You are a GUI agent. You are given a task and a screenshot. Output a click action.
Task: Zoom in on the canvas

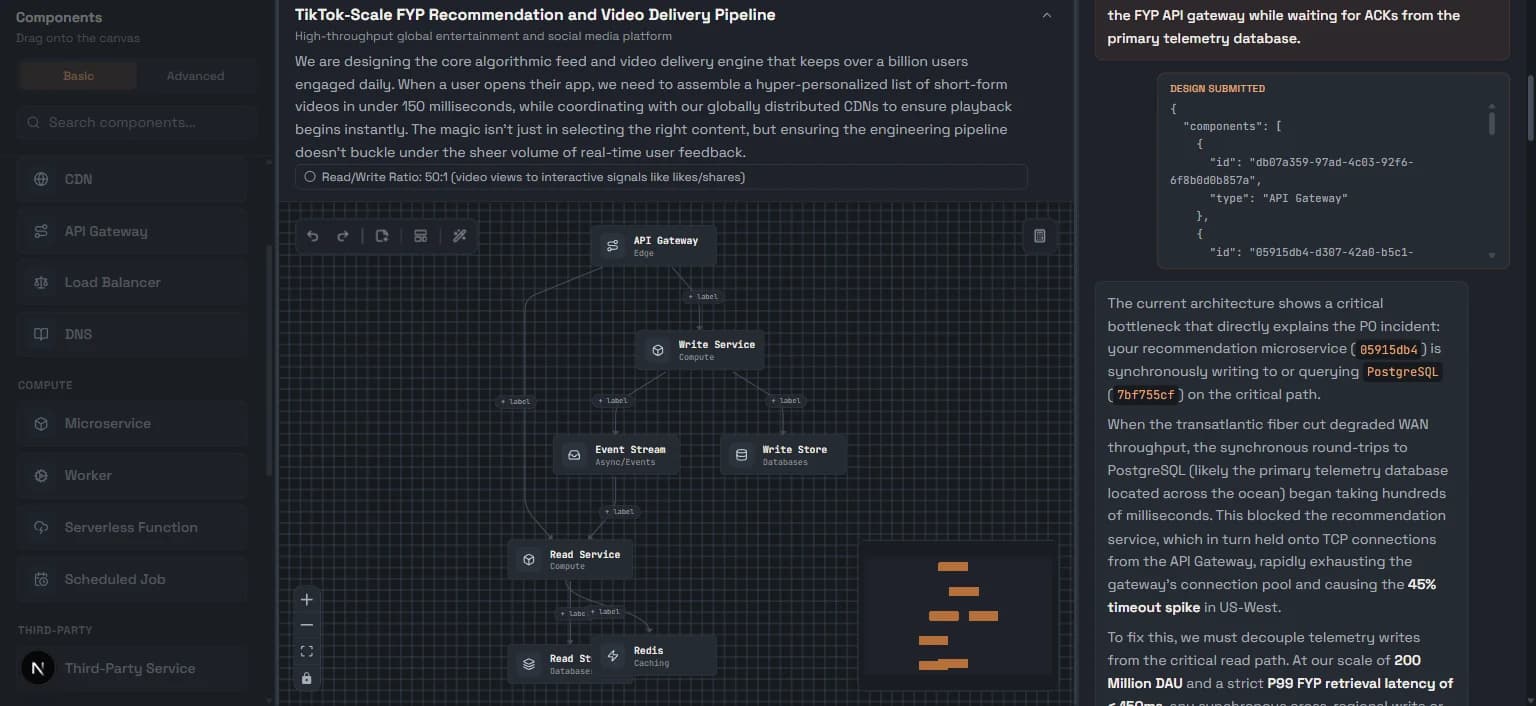coord(307,600)
